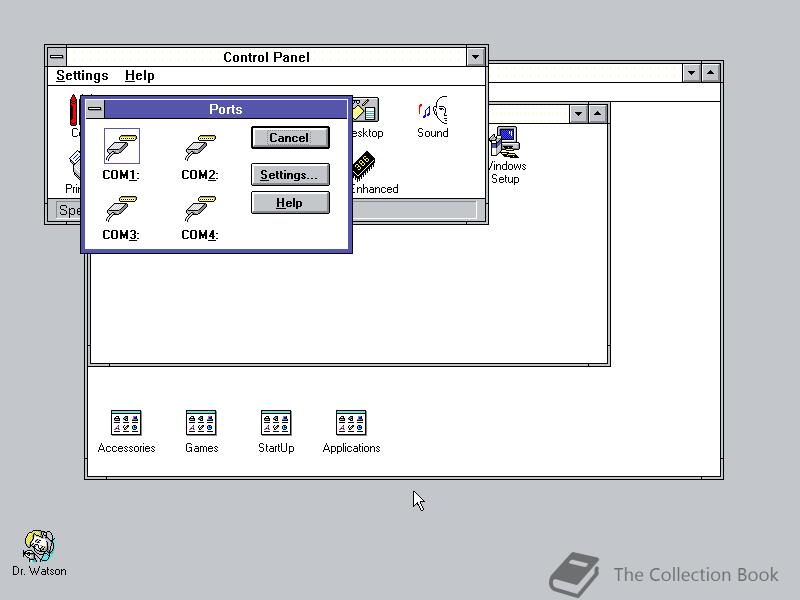Open the Dr. Watson desktop icon
The image size is (800, 600).
(x=39, y=545)
